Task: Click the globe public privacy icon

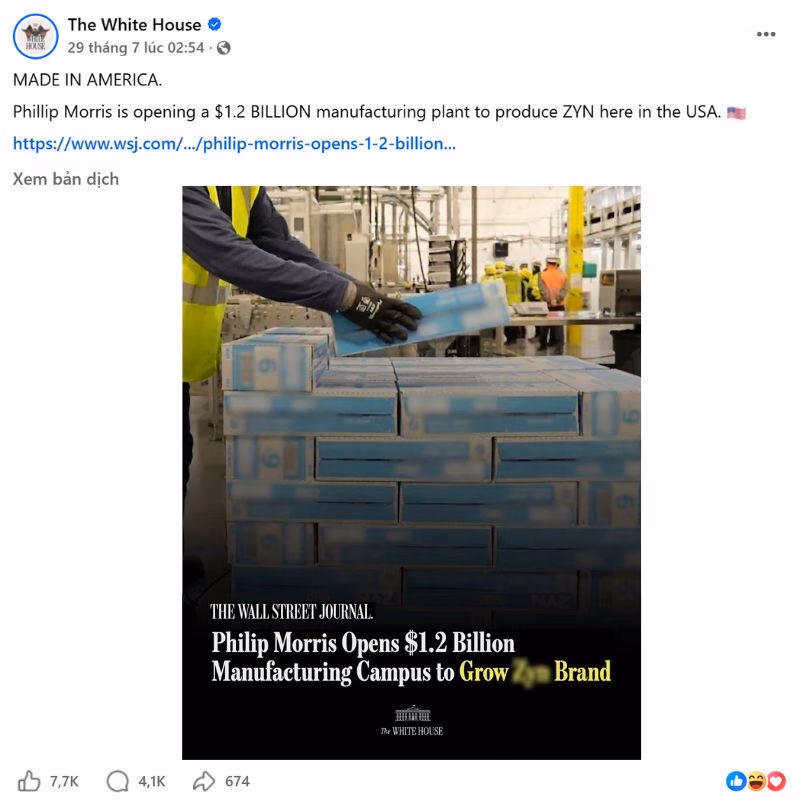Action: pyautogui.click(x=223, y=48)
